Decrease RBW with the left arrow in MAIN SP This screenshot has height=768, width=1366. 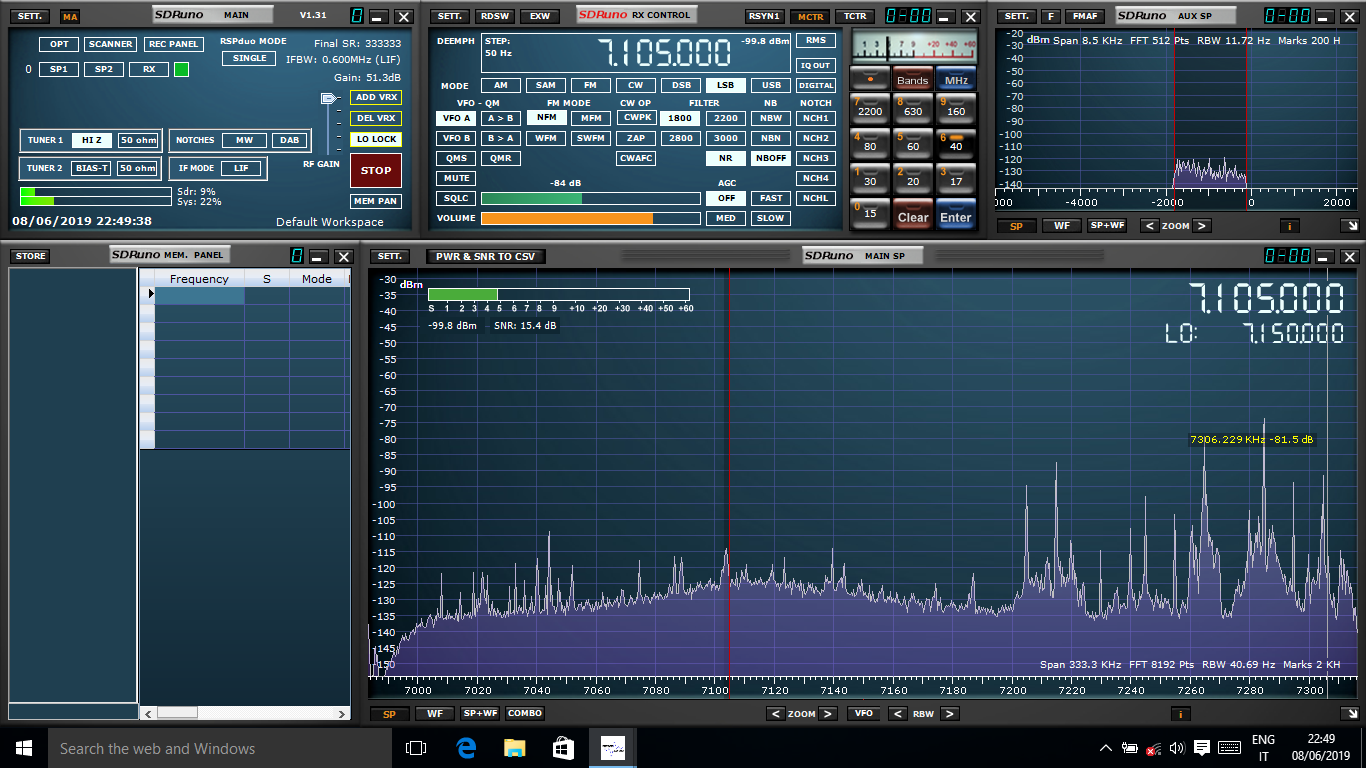click(x=897, y=714)
